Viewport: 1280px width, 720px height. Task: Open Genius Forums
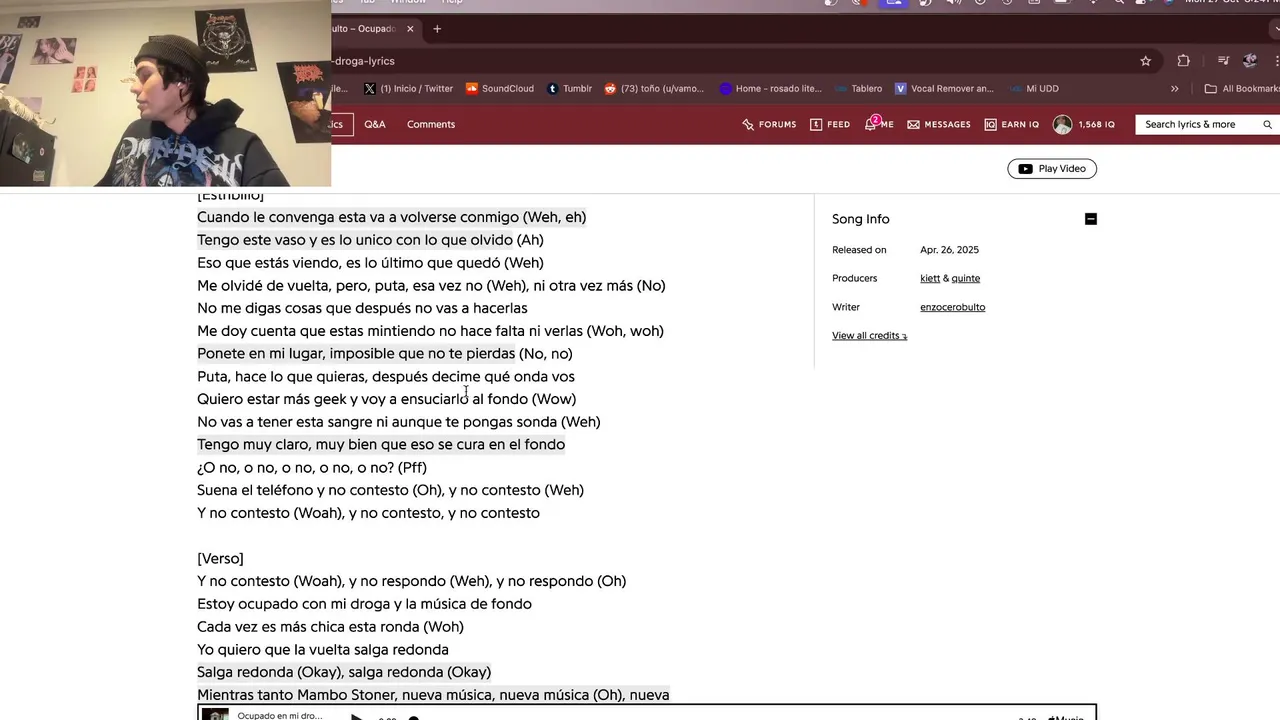(x=769, y=125)
